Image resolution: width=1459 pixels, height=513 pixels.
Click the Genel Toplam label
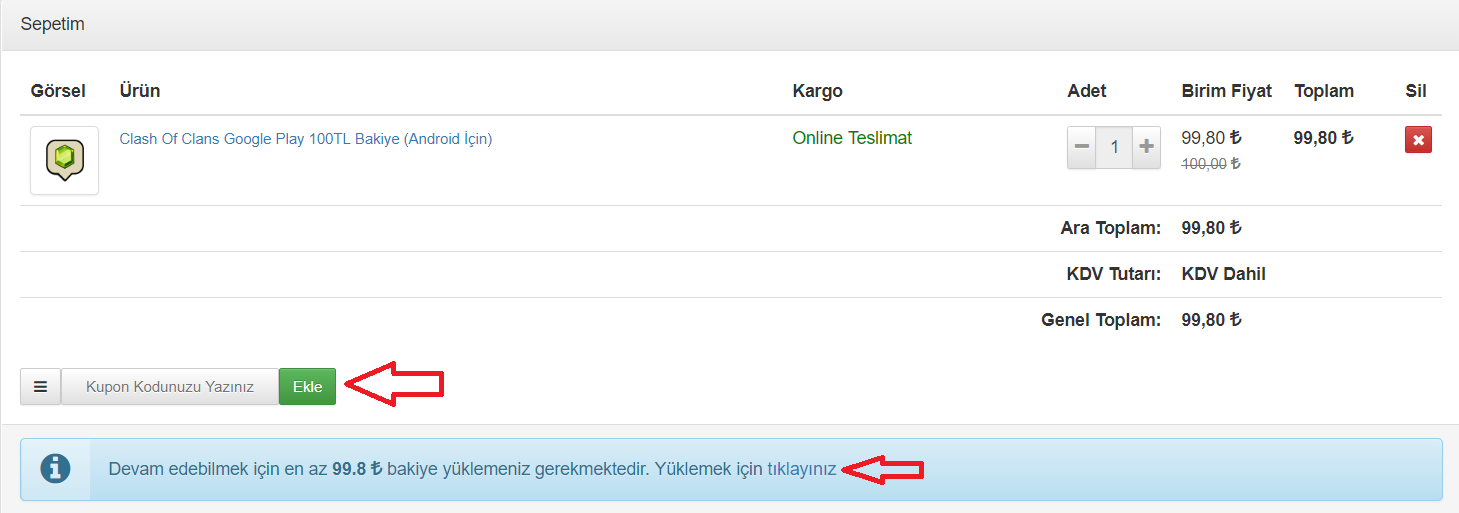1101,320
